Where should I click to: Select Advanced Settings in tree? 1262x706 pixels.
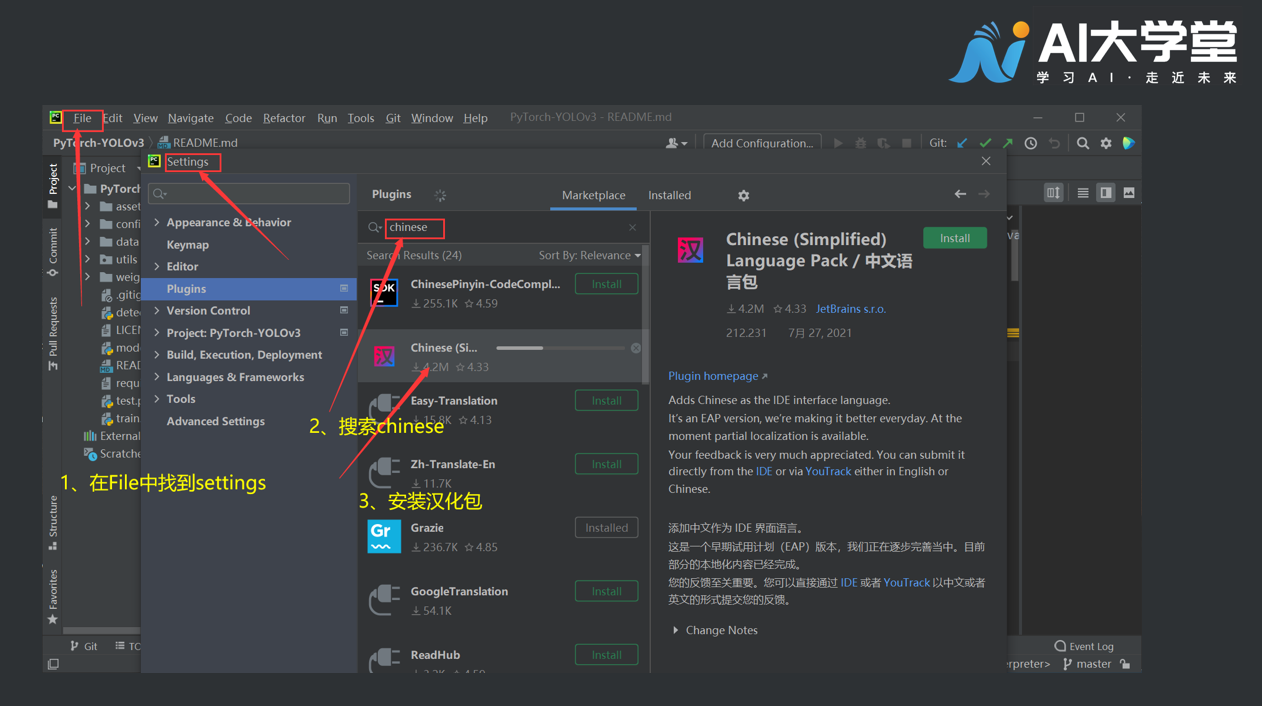click(215, 421)
